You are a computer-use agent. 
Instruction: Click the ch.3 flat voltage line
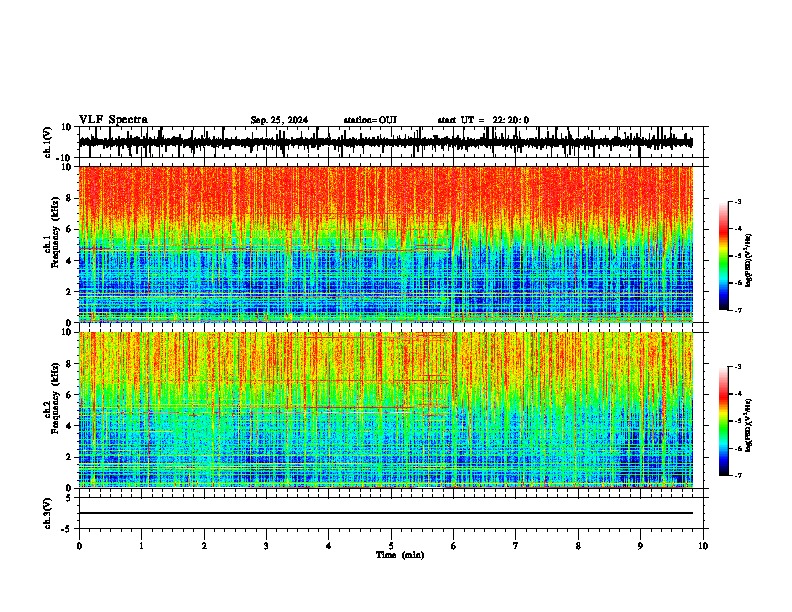386,513
